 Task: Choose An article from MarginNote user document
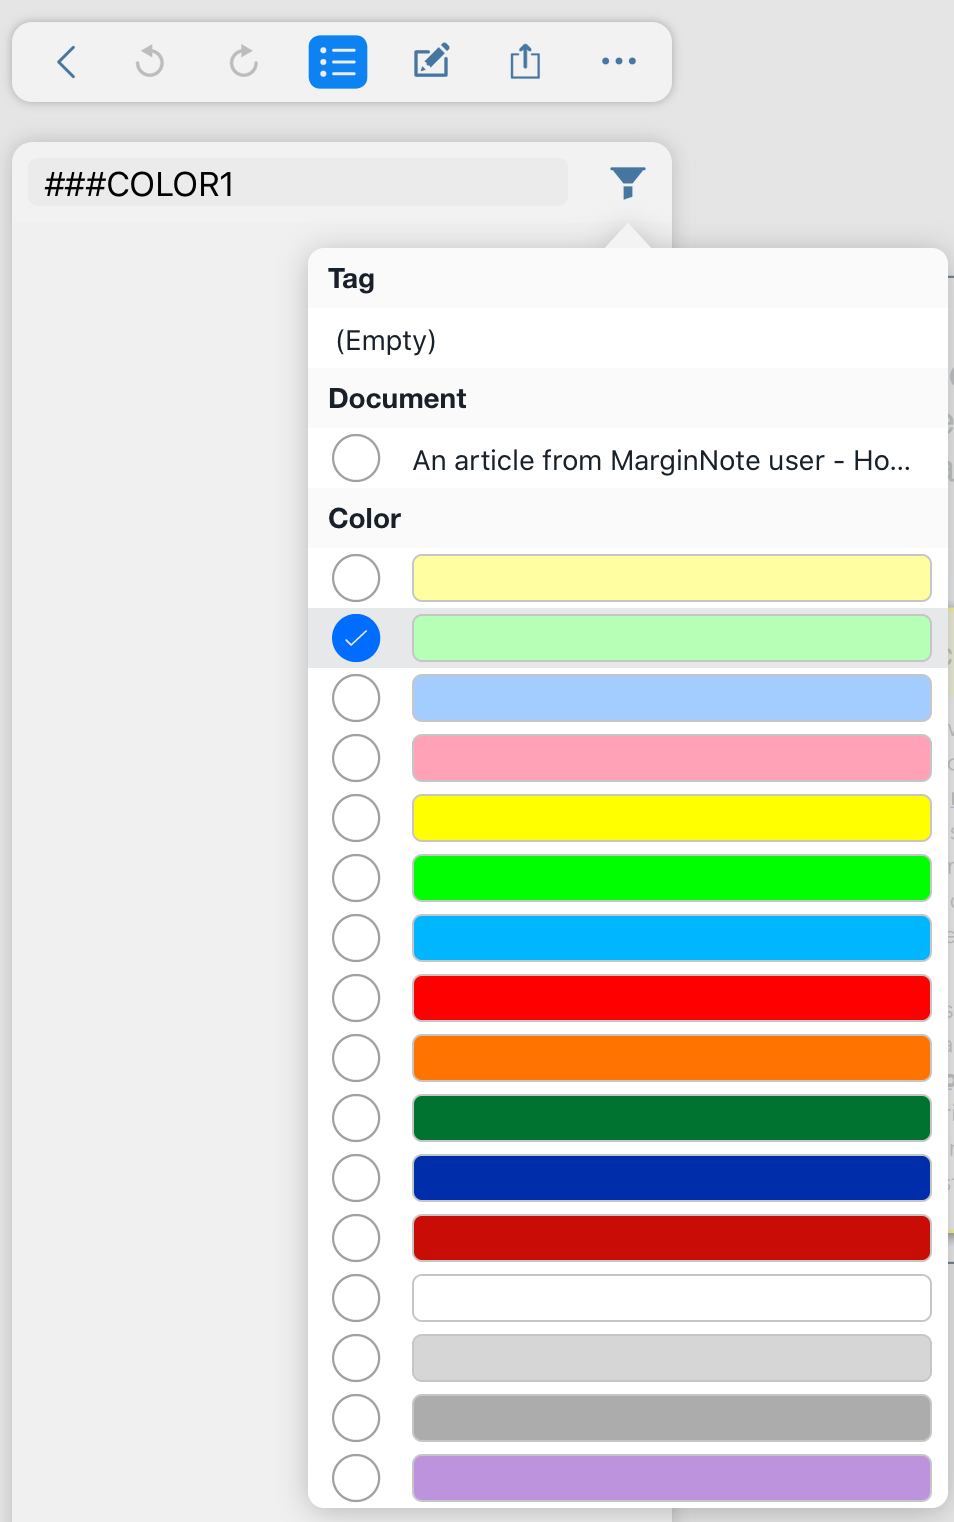661,460
